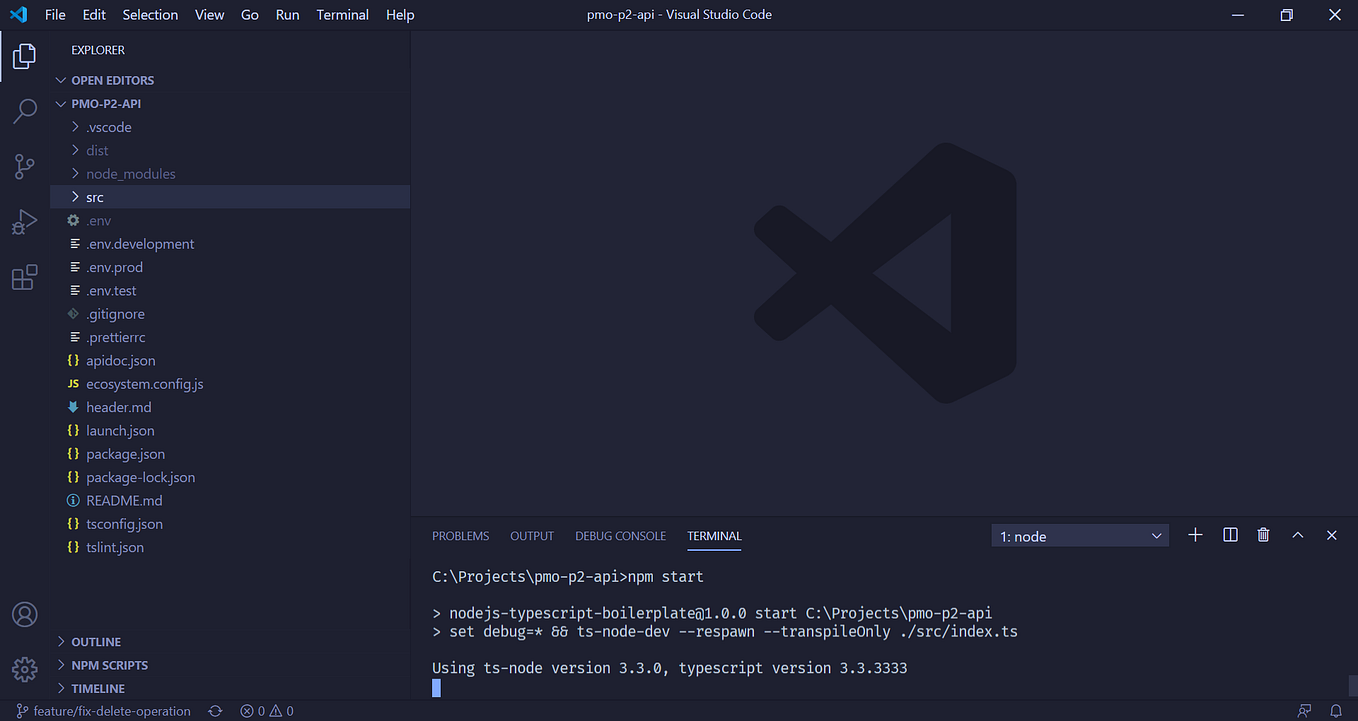Open the Run and Debug view

(24, 222)
